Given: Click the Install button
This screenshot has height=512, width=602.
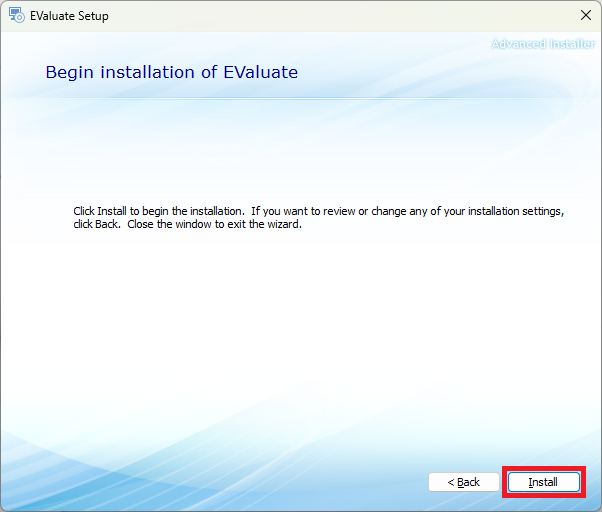Looking at the screenshot, I should 543,482.
